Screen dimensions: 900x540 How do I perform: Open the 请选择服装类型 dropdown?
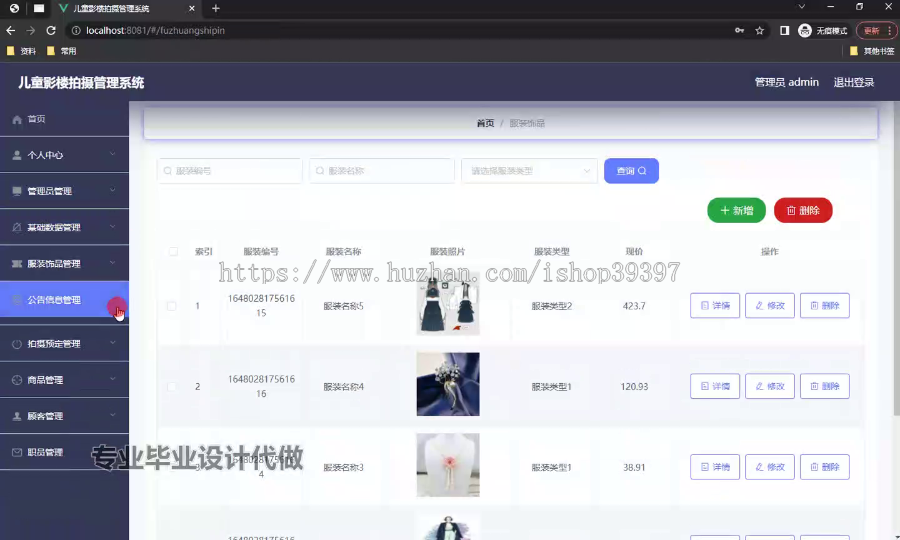(529, 171)
